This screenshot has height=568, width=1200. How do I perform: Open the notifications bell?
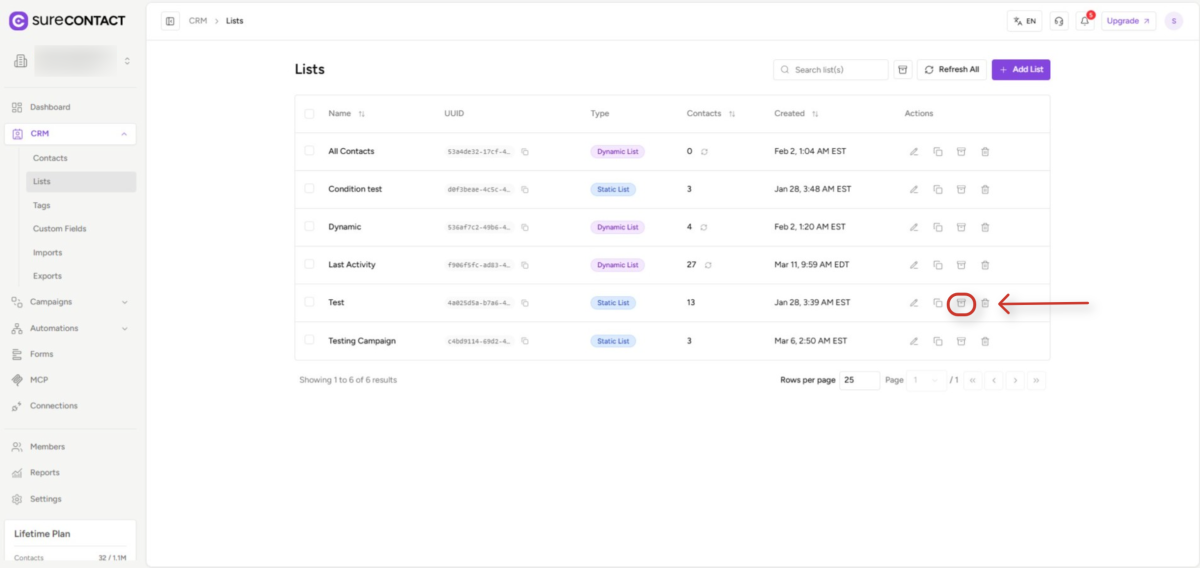[1085, 21]
